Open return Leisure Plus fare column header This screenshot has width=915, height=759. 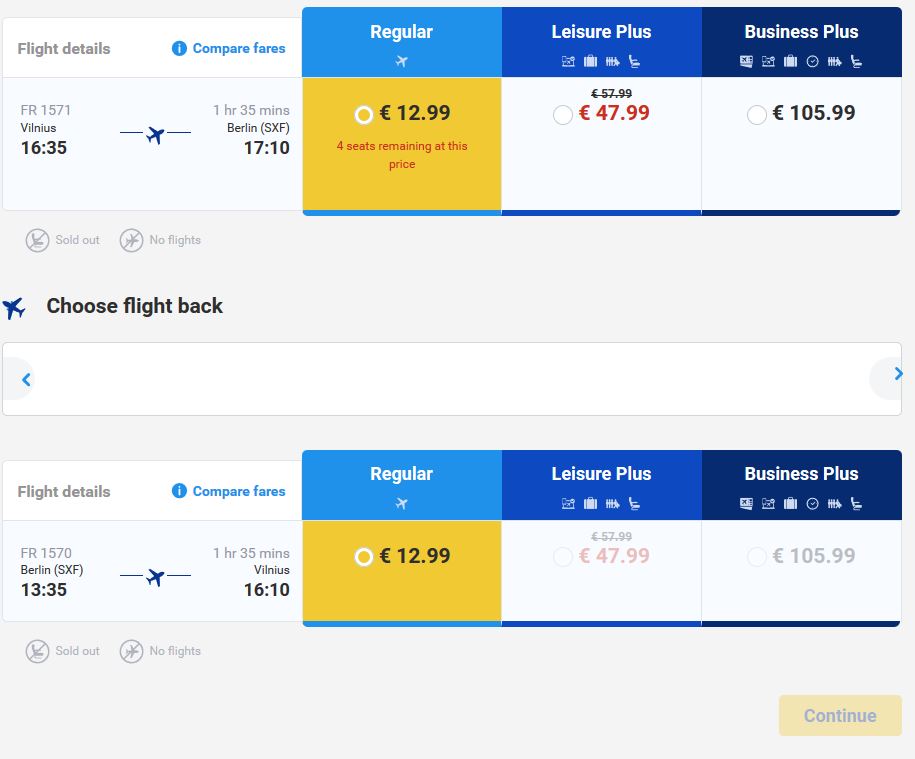click(x=602, y=485)
